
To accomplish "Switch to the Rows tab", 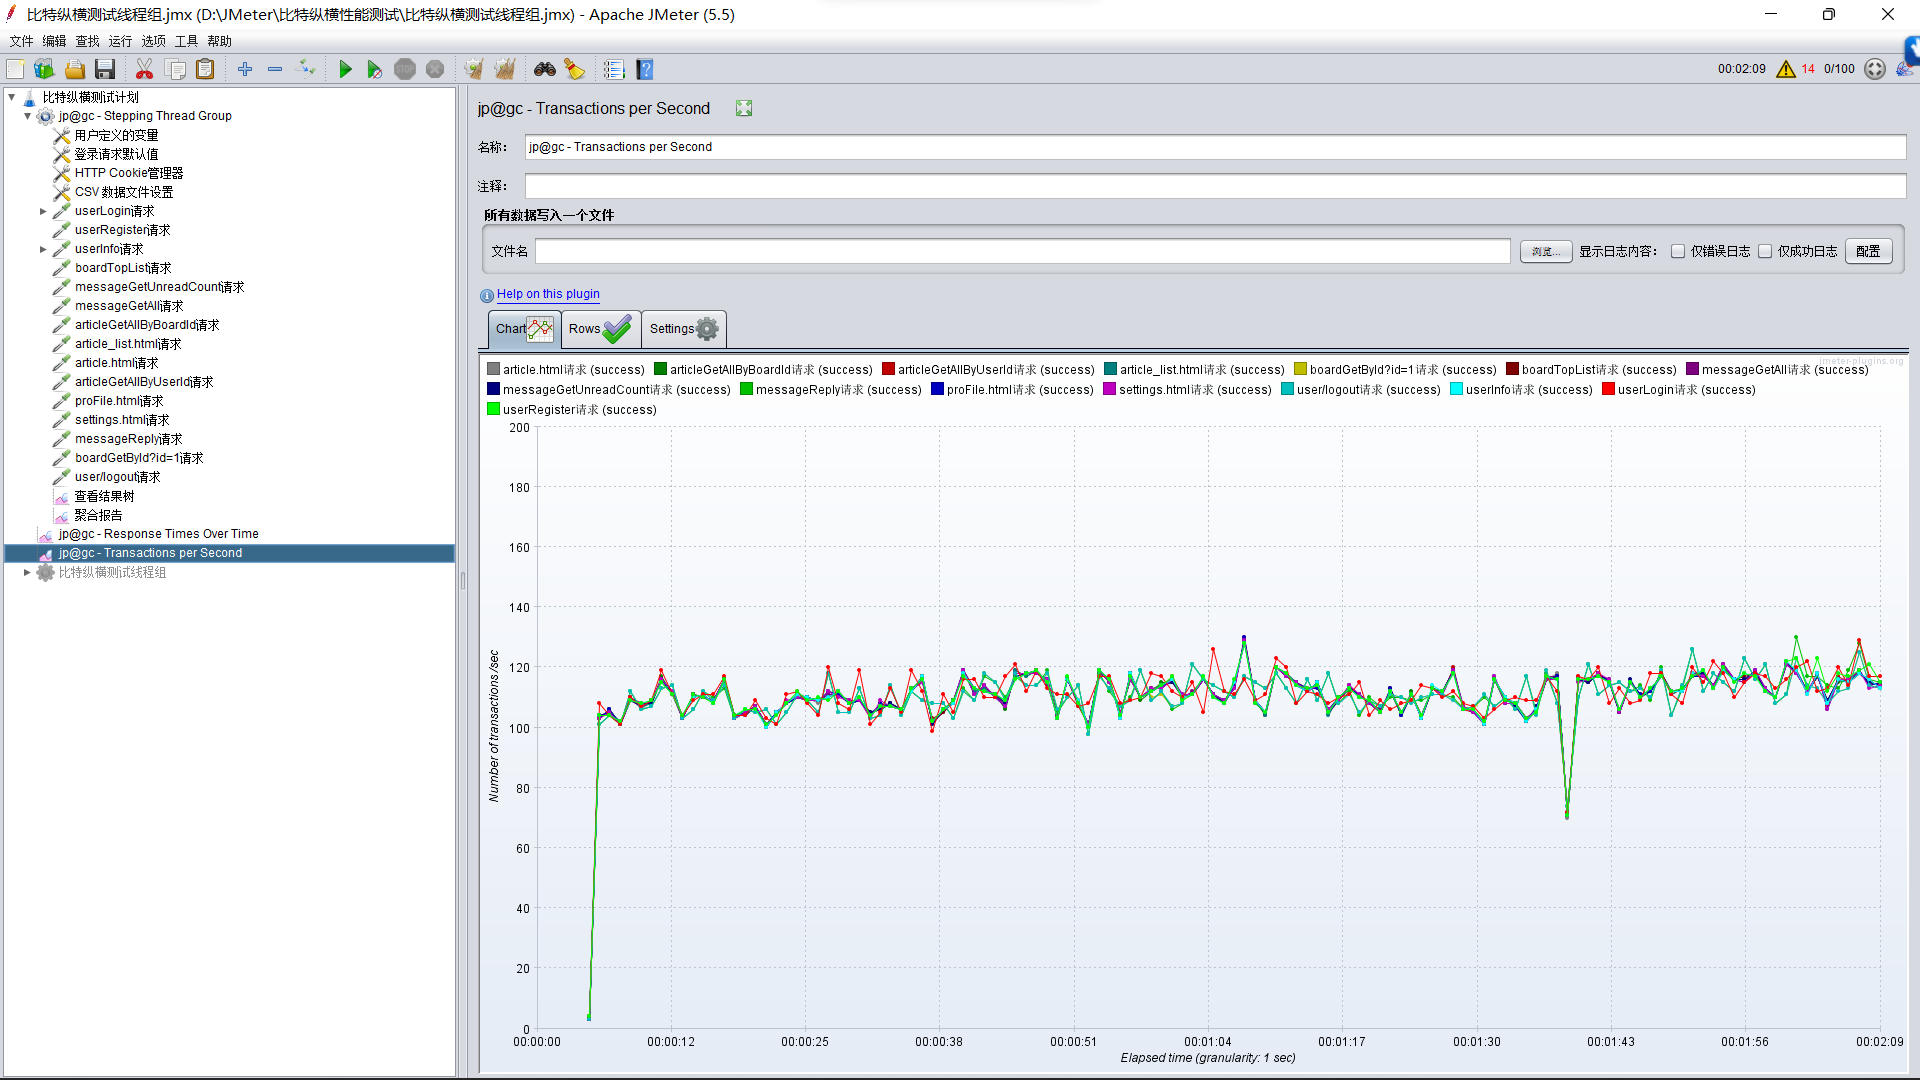I will click(x=600, y=329).
